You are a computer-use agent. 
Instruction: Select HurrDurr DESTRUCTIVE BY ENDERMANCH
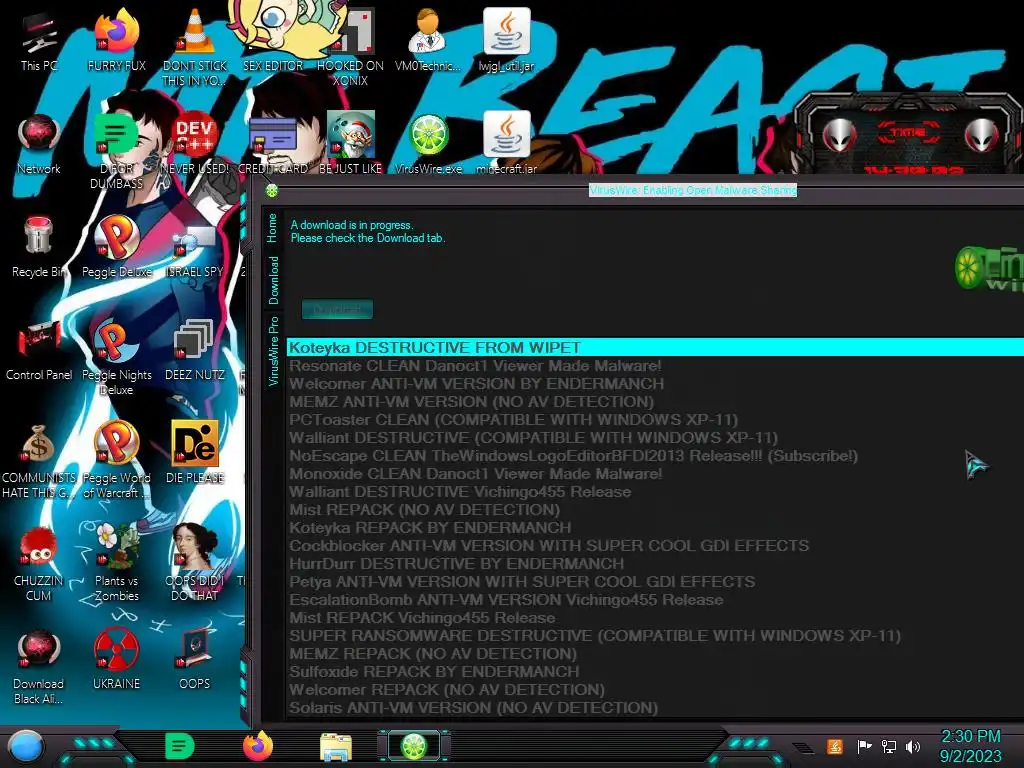pos(655,564)
